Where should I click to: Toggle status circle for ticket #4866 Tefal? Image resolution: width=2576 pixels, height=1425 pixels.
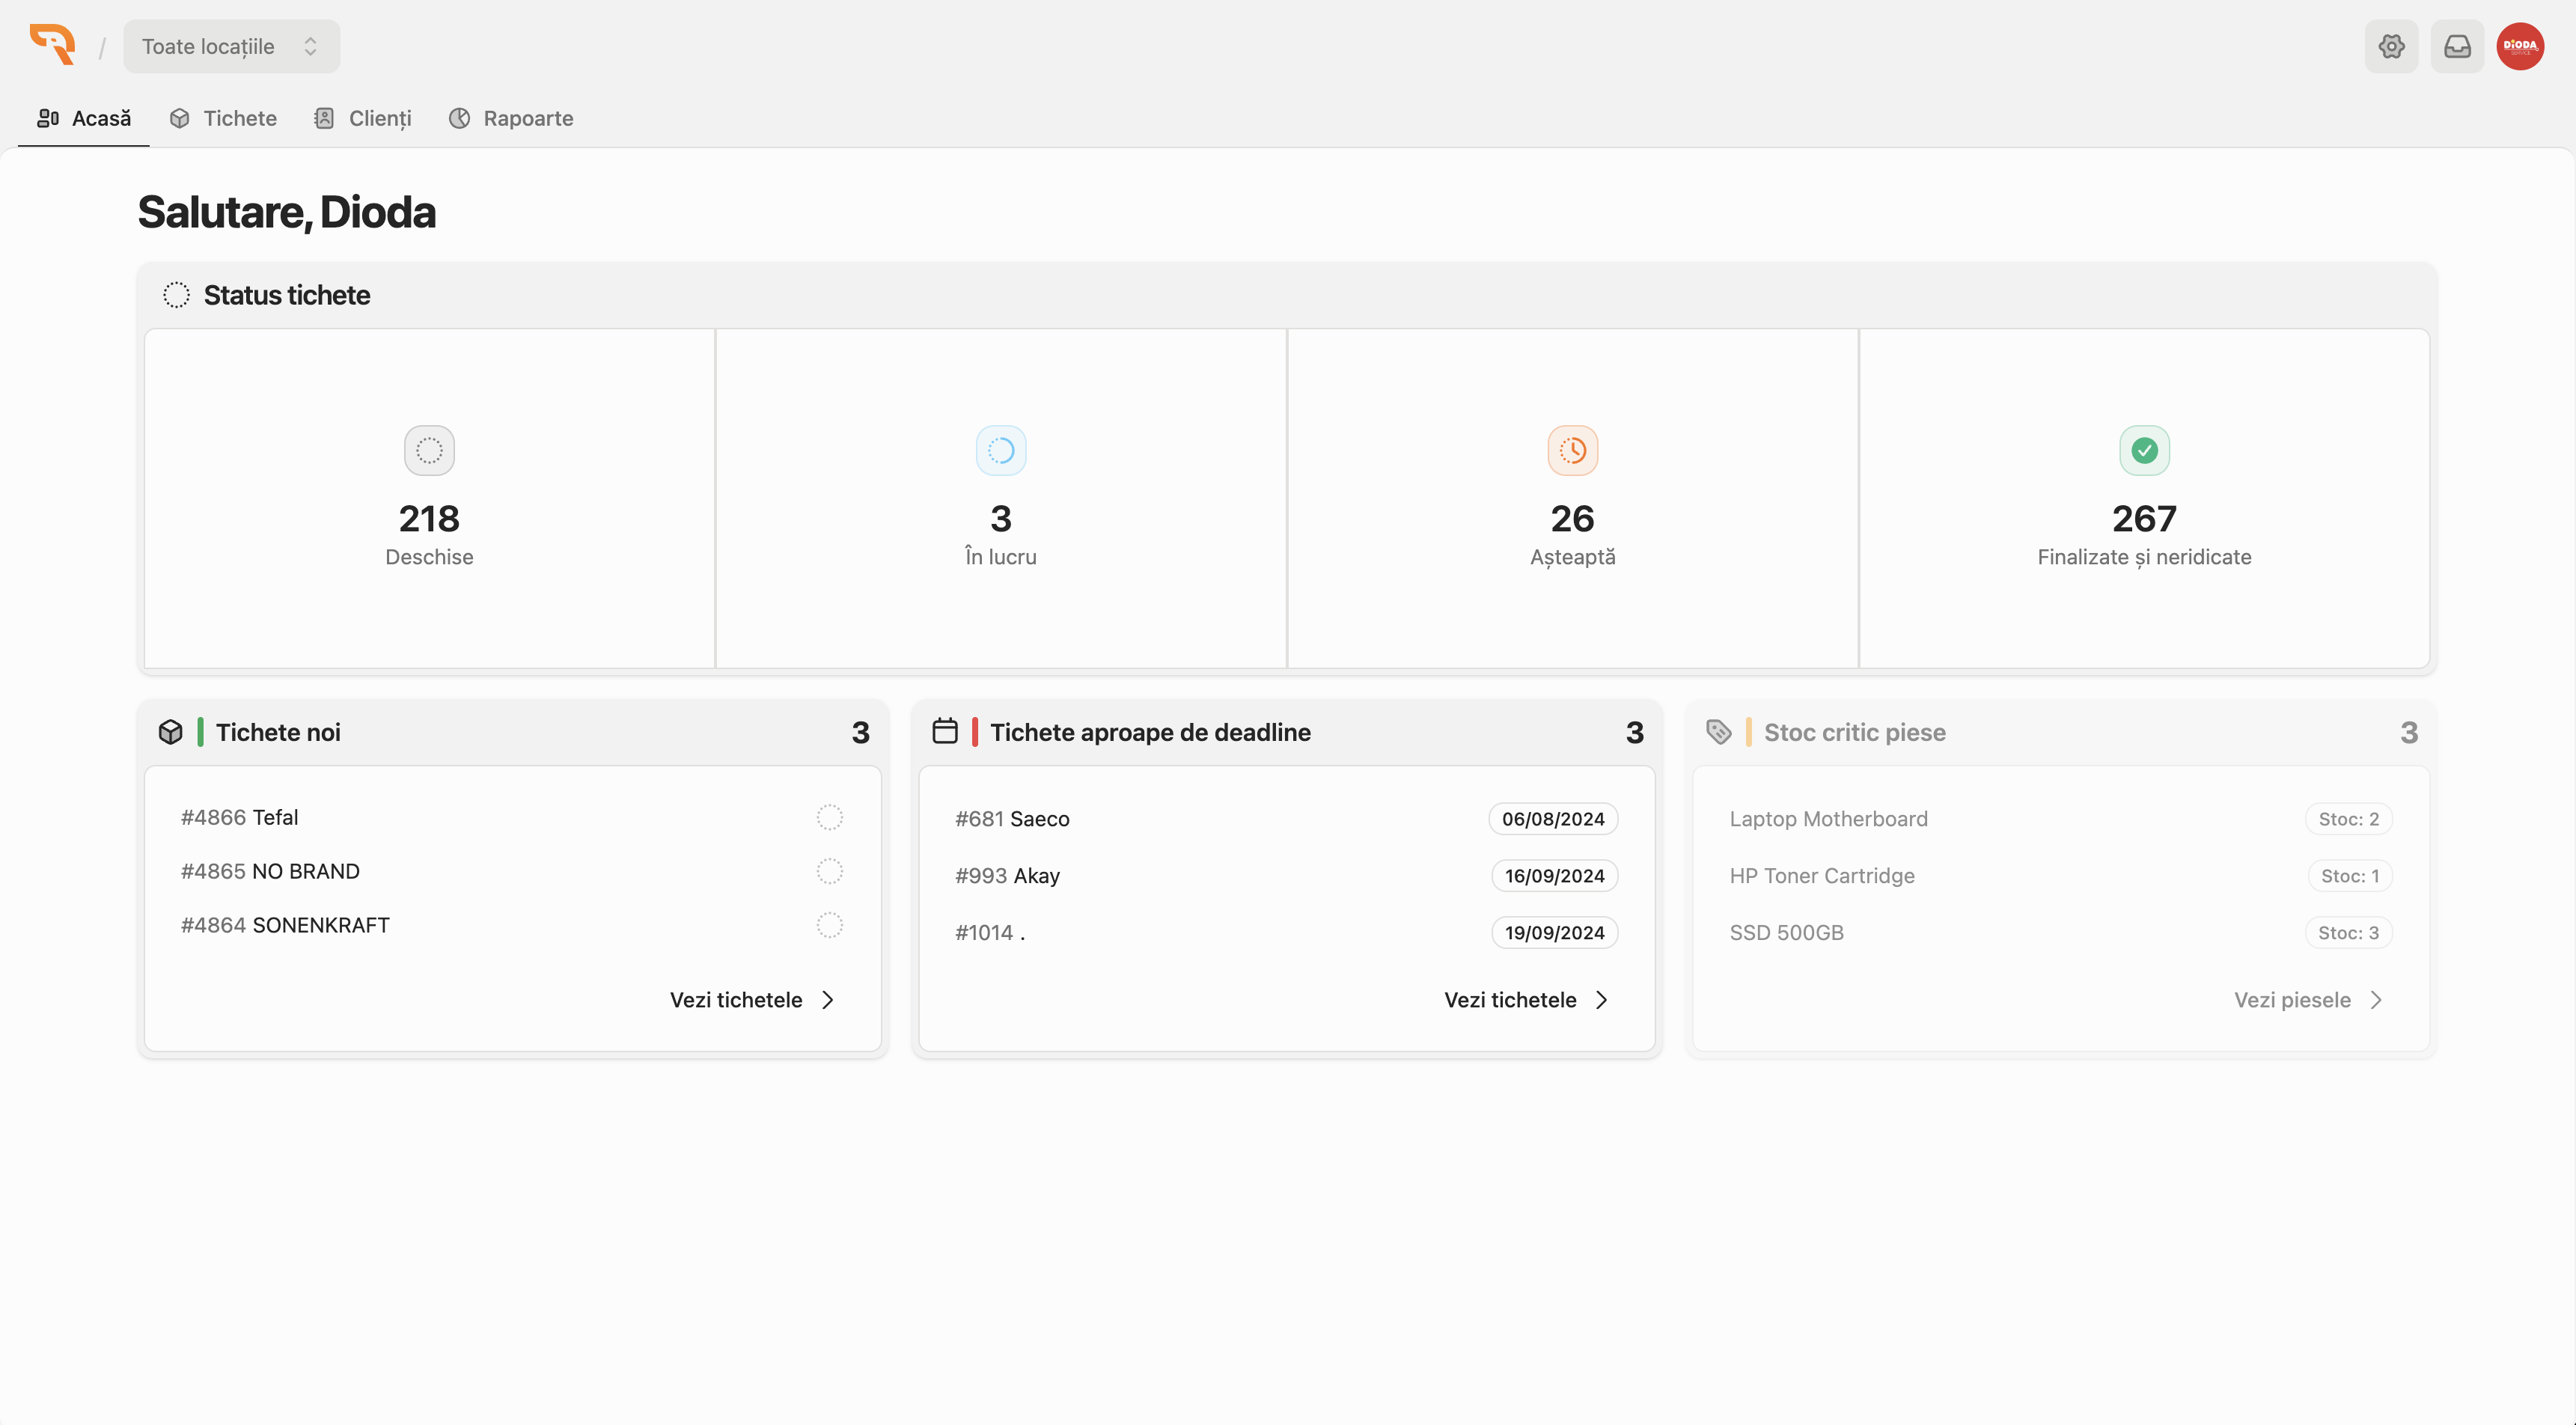coord(829,817)
